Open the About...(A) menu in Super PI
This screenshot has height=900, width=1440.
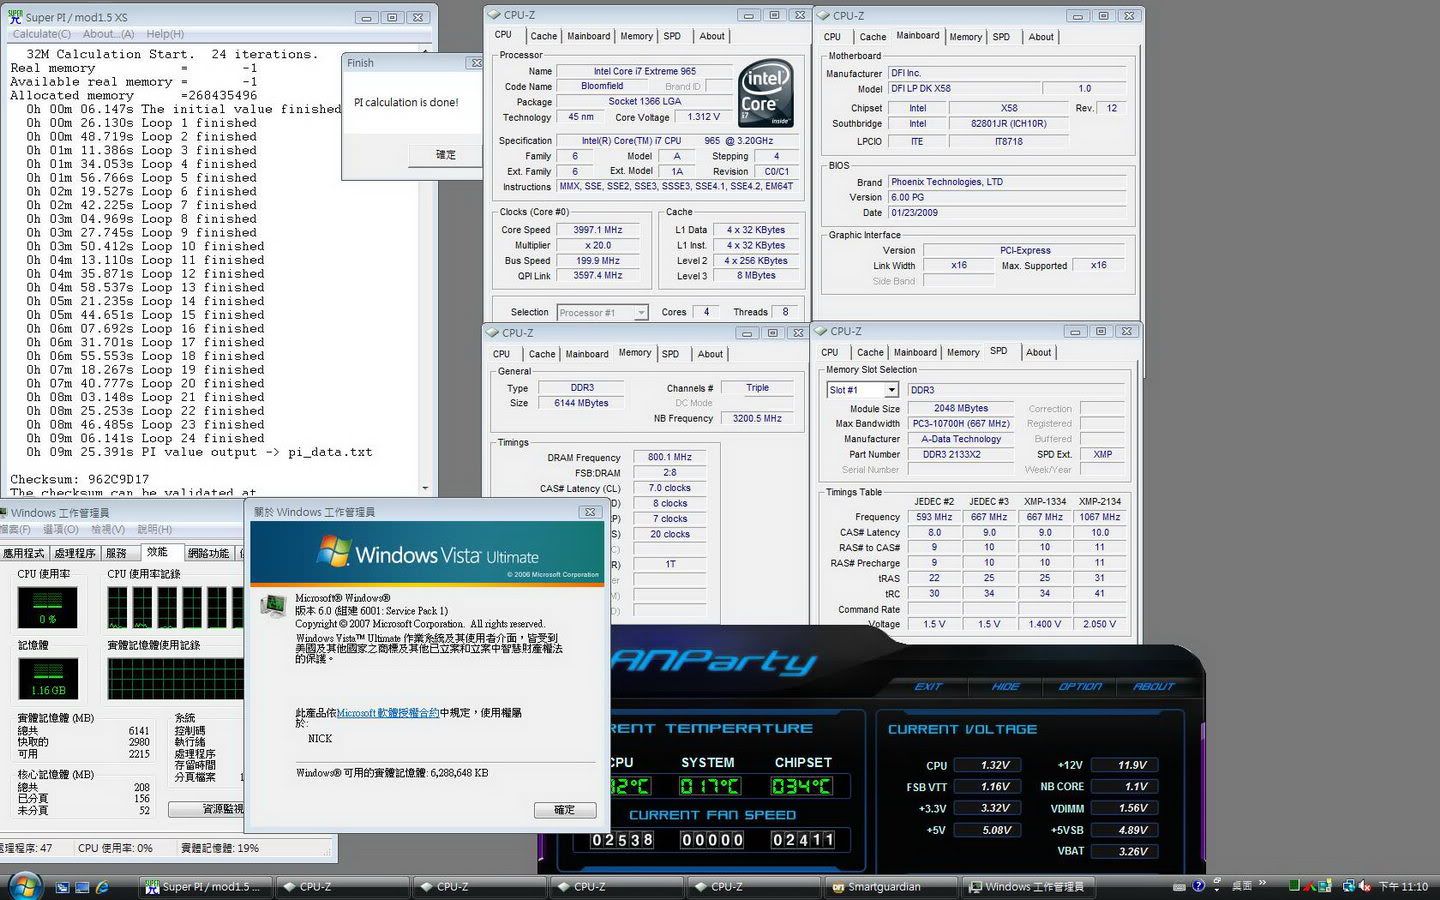click(x=108, y=34)
